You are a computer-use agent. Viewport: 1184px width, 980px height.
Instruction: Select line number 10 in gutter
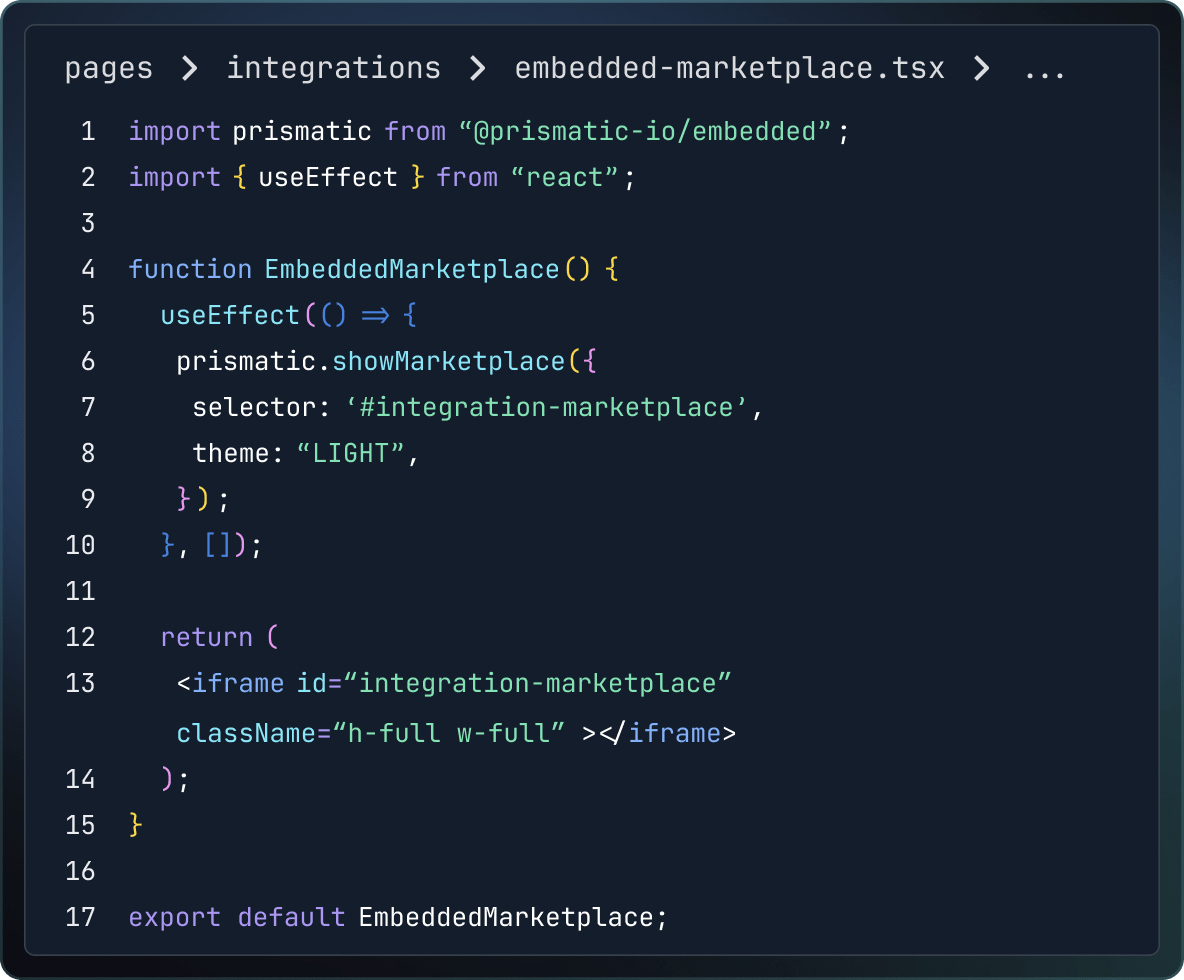pyautogui.click(x=80, y=545)
